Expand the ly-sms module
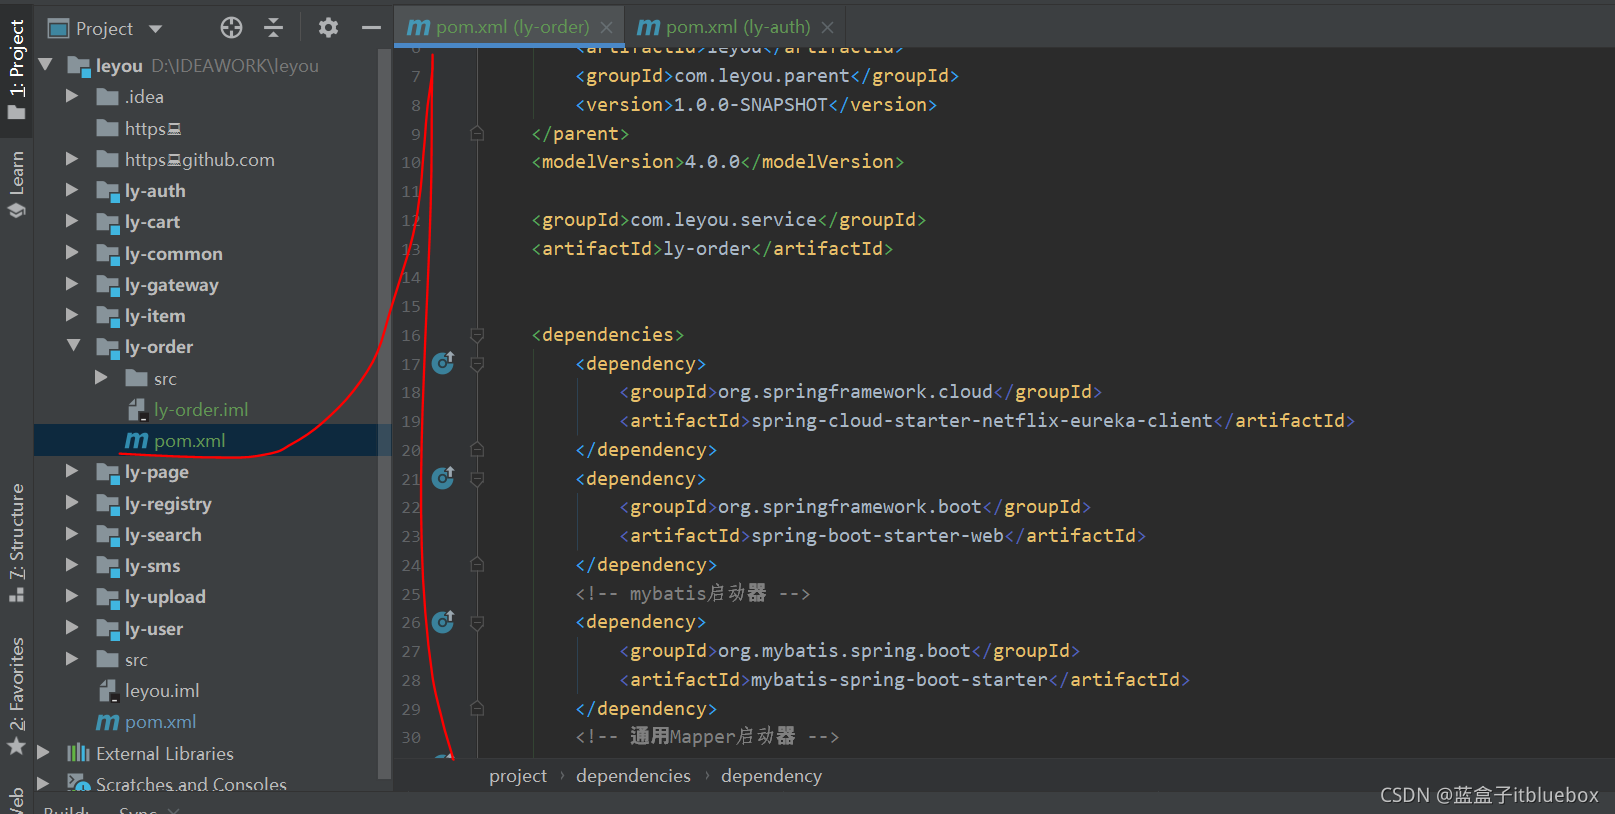1615x814 pixels. pyautogui.click(x=72, y=565)
